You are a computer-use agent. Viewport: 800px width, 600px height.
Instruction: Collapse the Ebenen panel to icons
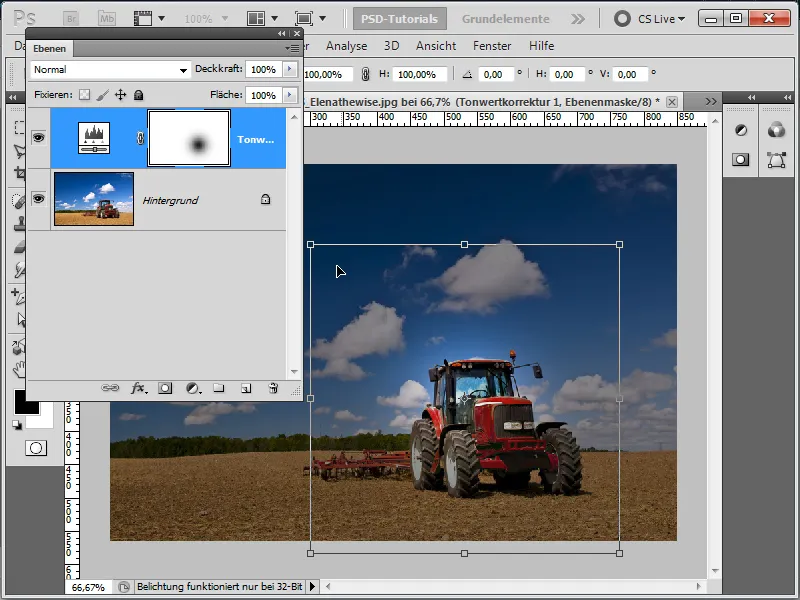coord(282,34)
